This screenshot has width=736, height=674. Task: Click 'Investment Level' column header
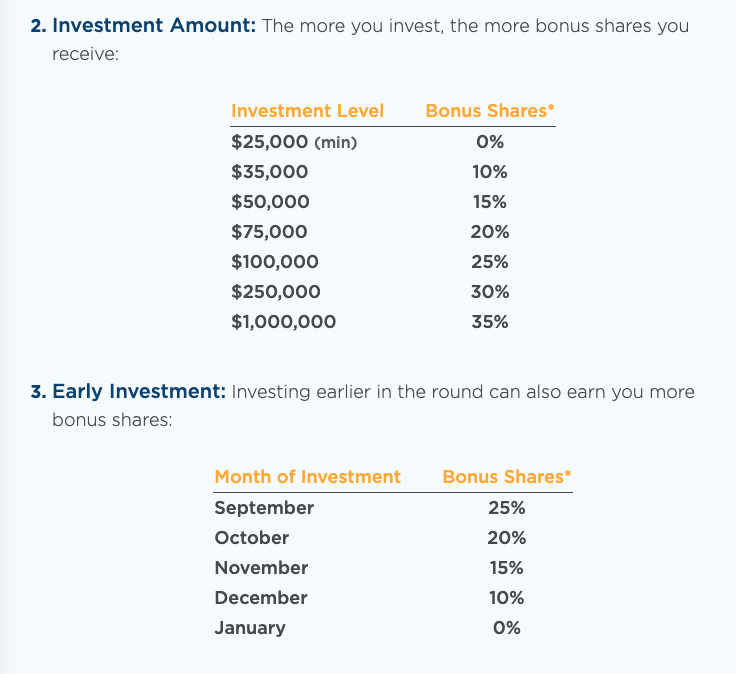tap(307, 111)
